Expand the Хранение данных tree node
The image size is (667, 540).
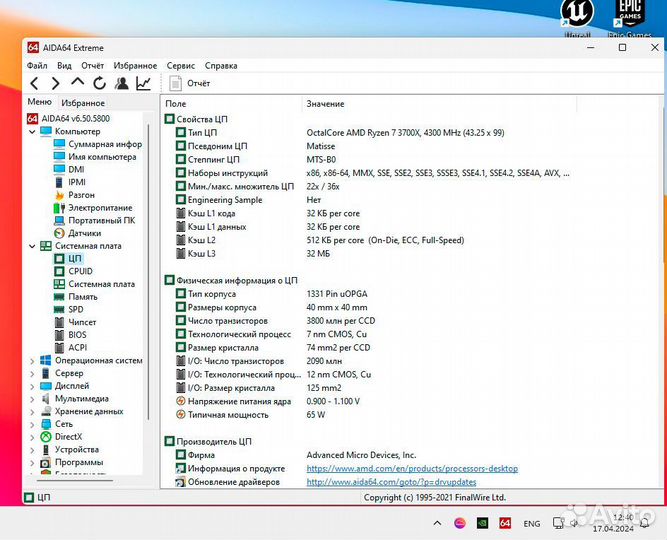32,412
